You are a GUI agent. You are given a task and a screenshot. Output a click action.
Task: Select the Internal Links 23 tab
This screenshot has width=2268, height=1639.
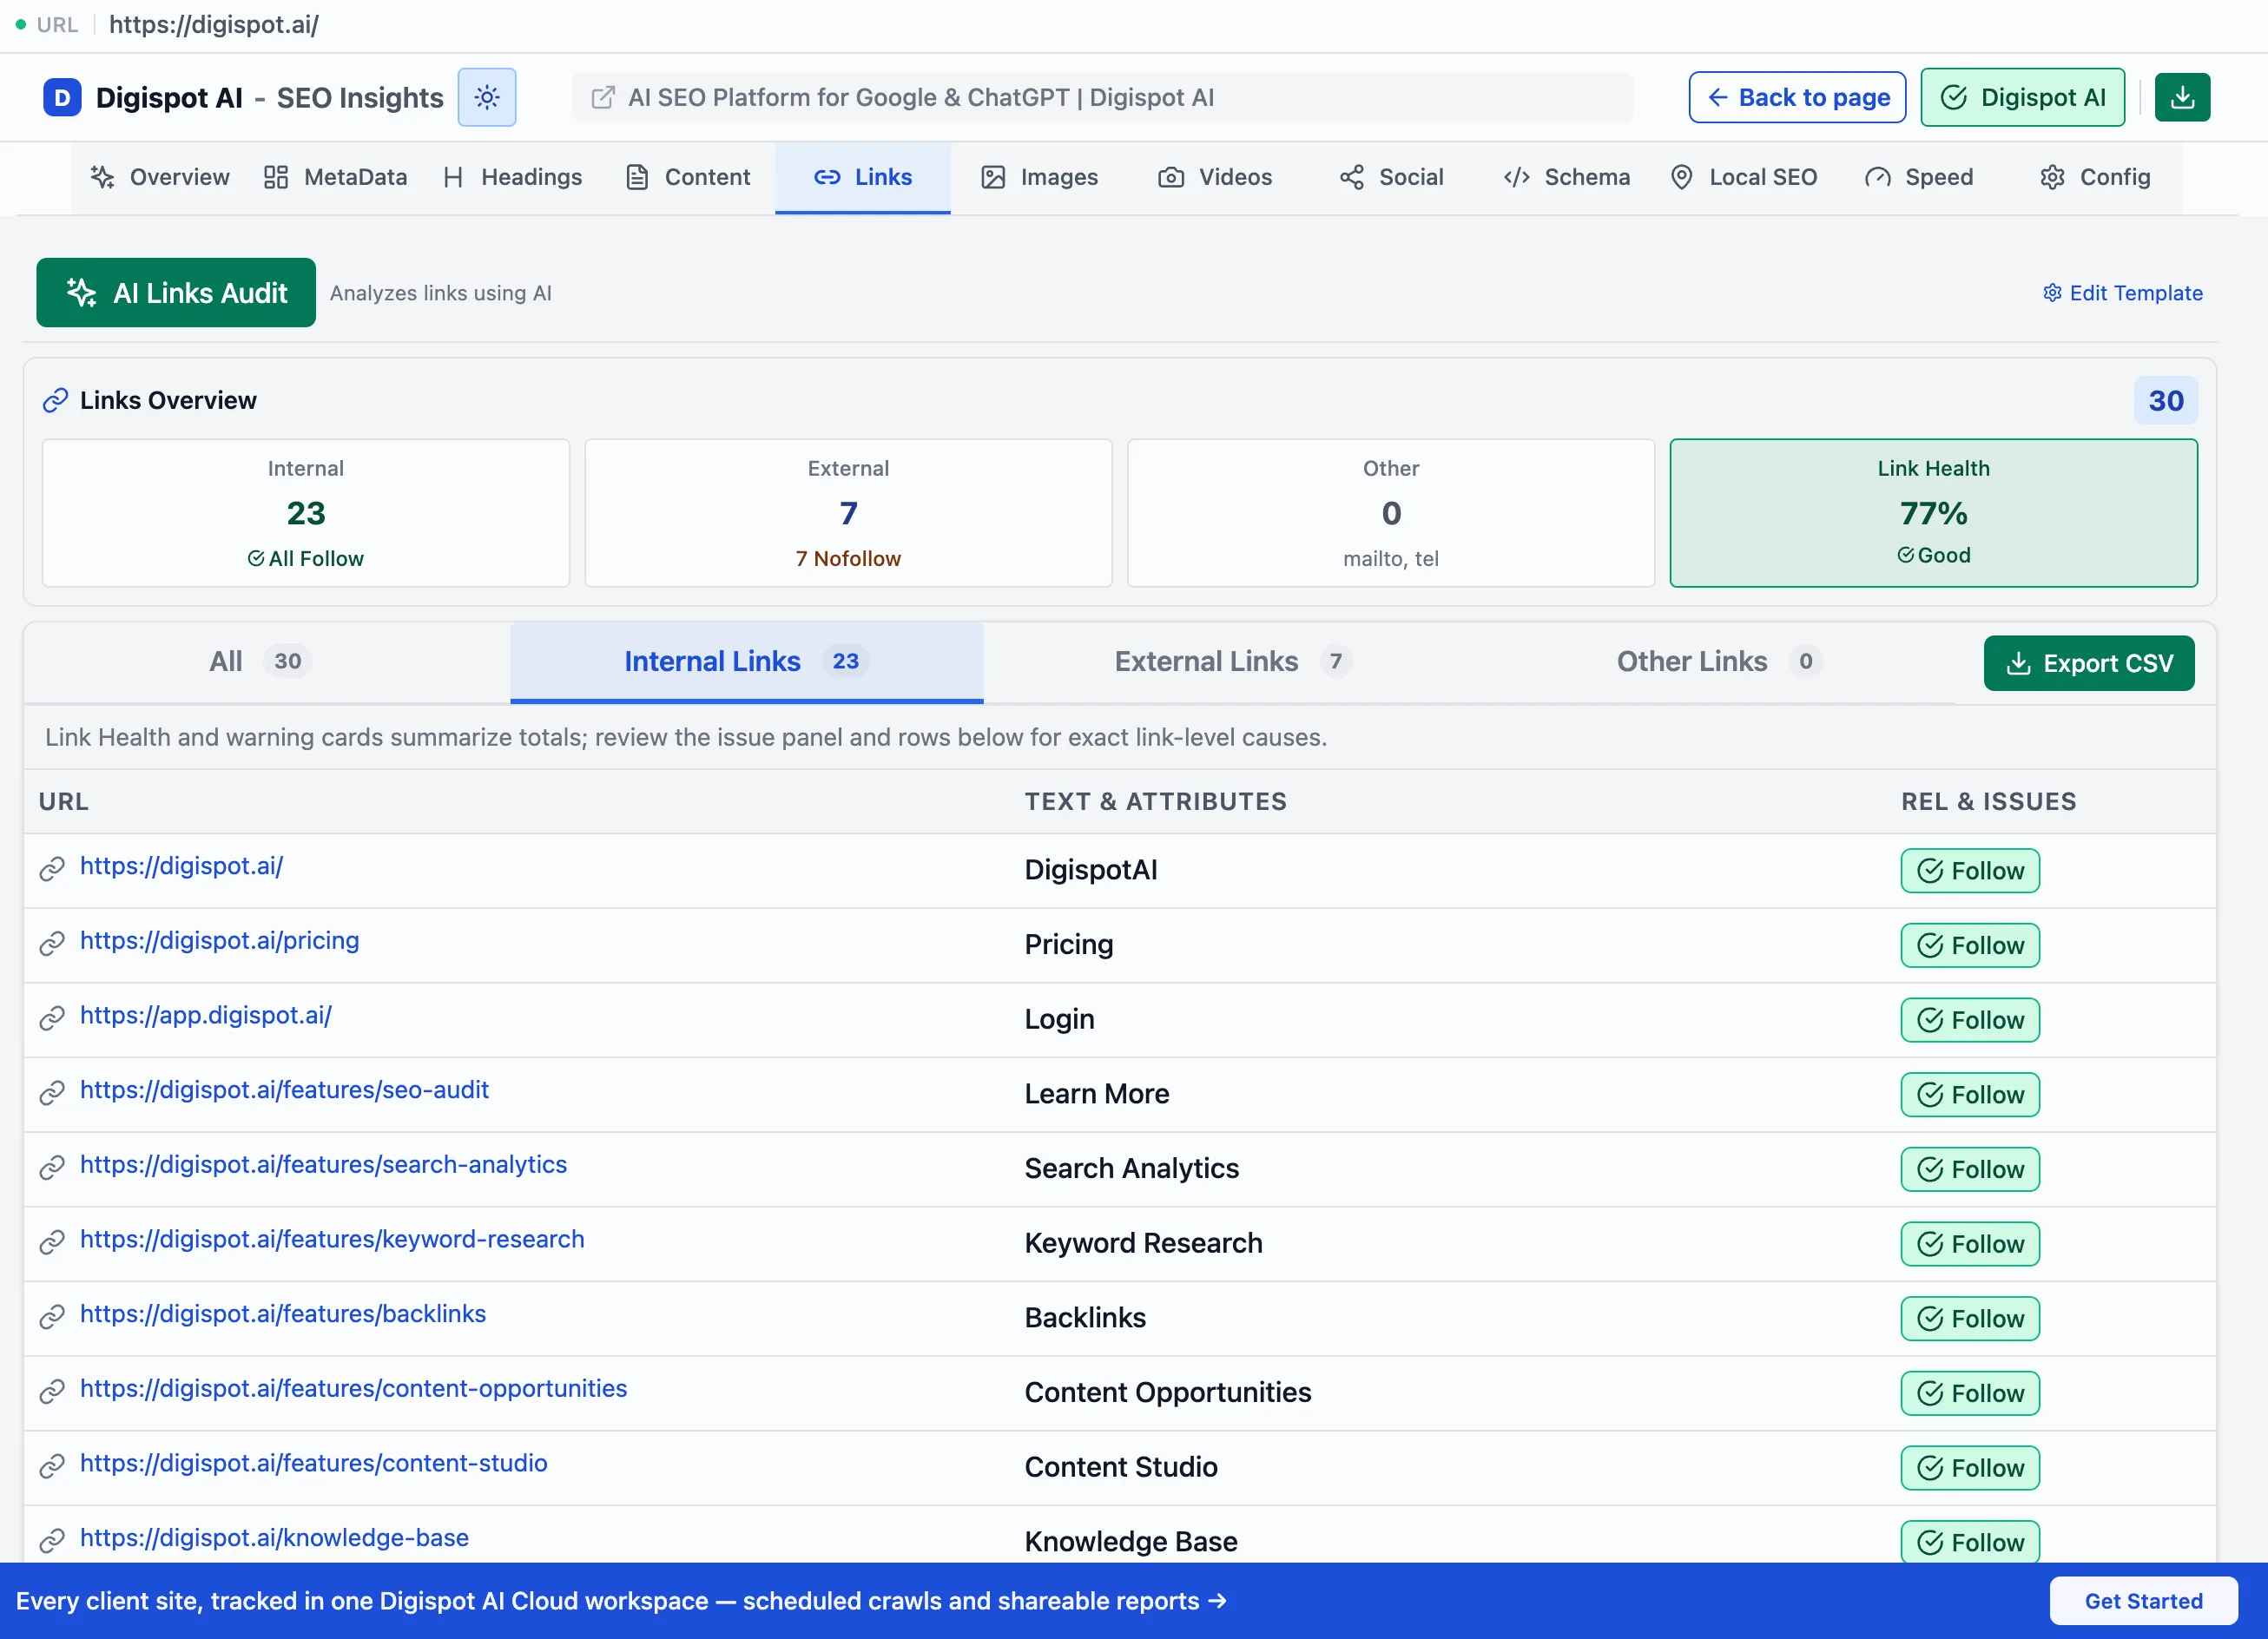pos(747,662)
